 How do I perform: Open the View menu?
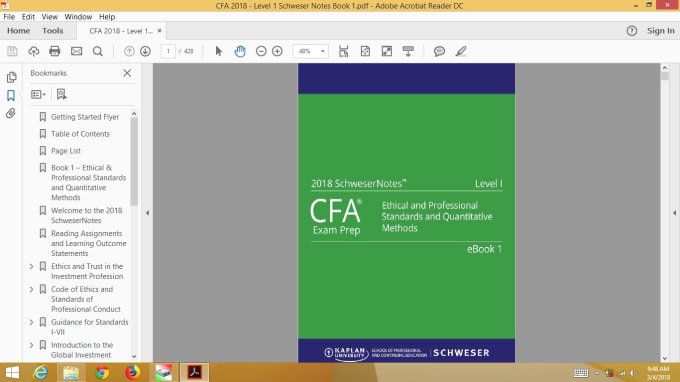click(49, 17)
